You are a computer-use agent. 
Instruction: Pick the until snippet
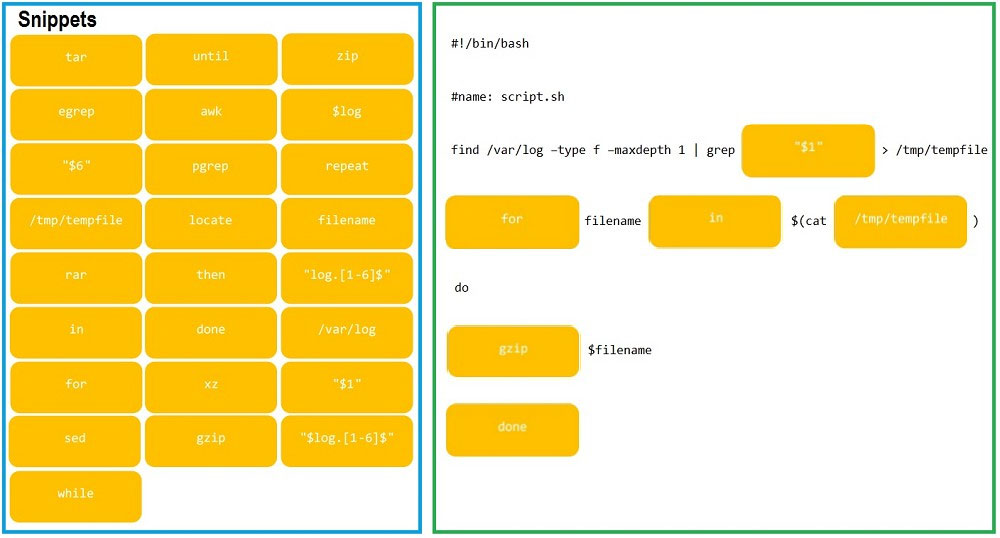(211, 59)
